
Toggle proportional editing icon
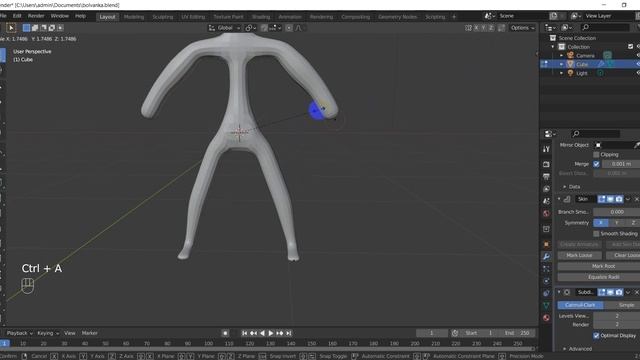[289, 28]
